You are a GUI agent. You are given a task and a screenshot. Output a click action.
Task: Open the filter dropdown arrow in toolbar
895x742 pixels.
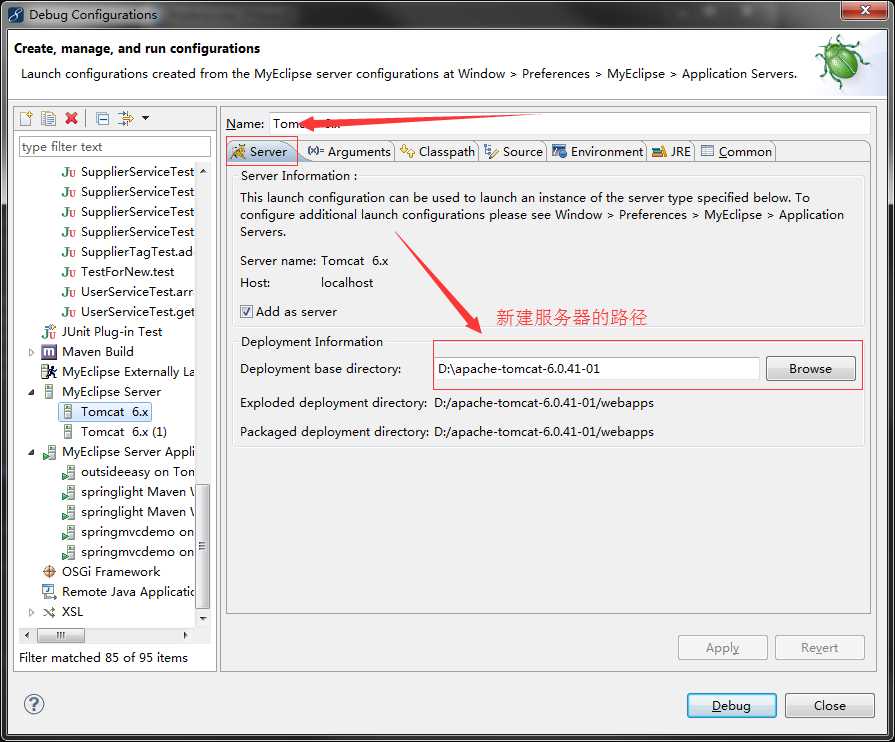point(146,118)
